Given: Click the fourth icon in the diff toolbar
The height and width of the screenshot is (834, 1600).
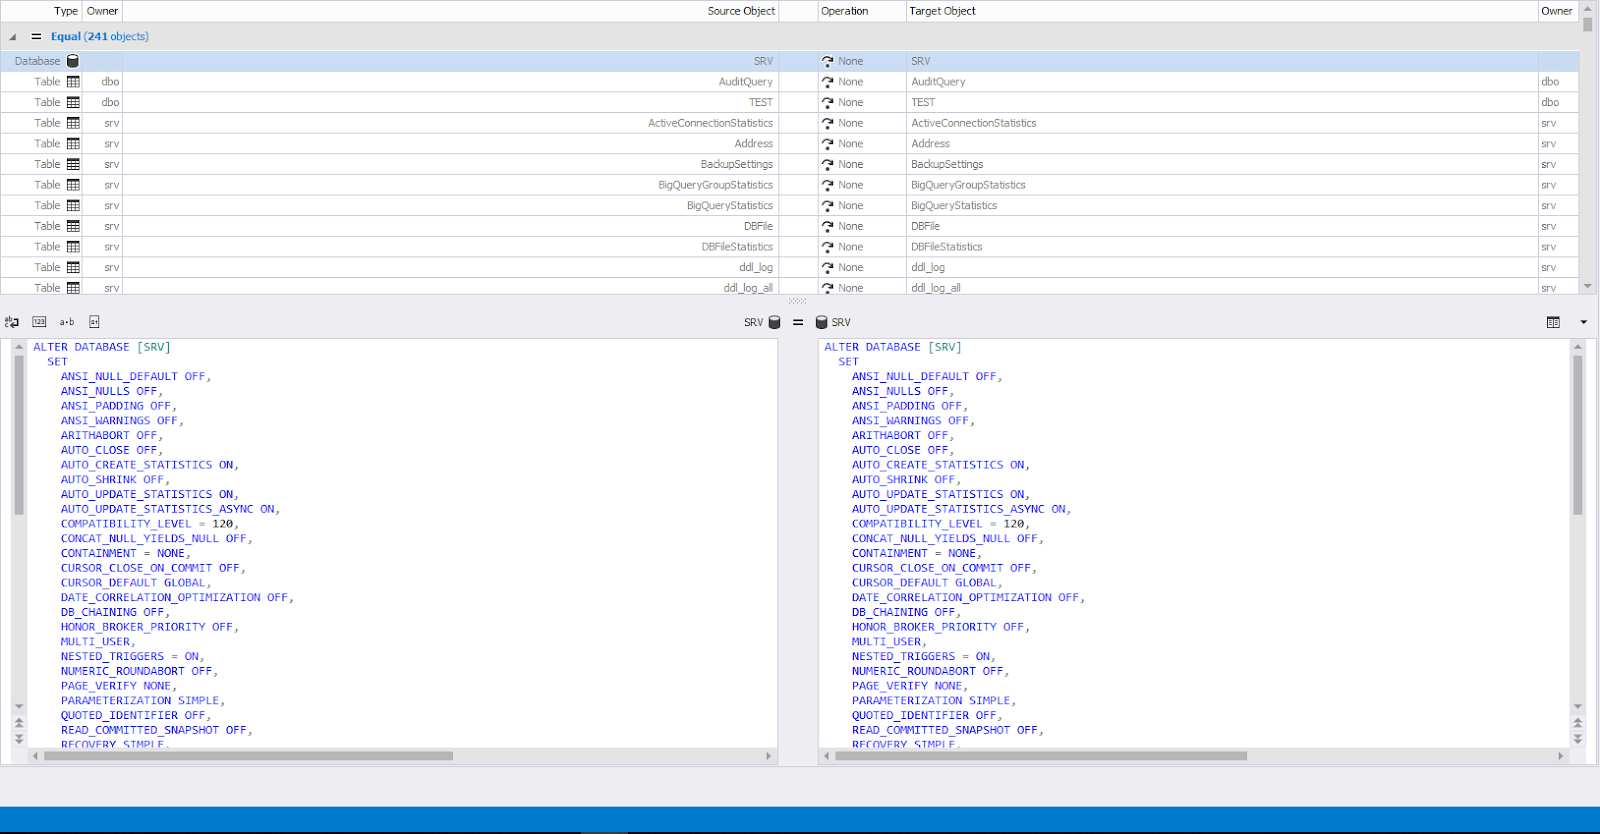Looking at the screenshot, I should point(94,322).
